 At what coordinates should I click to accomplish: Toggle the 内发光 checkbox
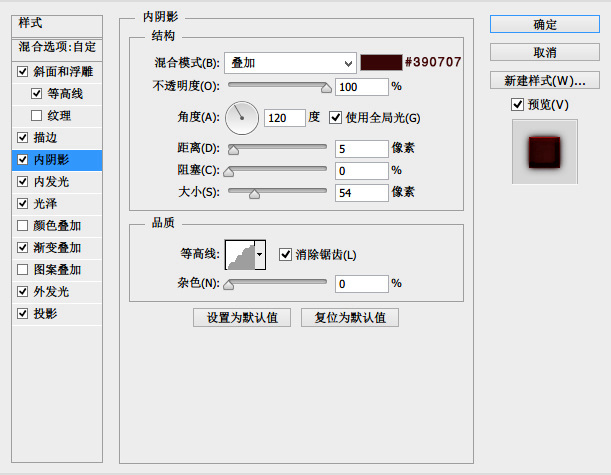pyautogui.click(x=23, y=181)
